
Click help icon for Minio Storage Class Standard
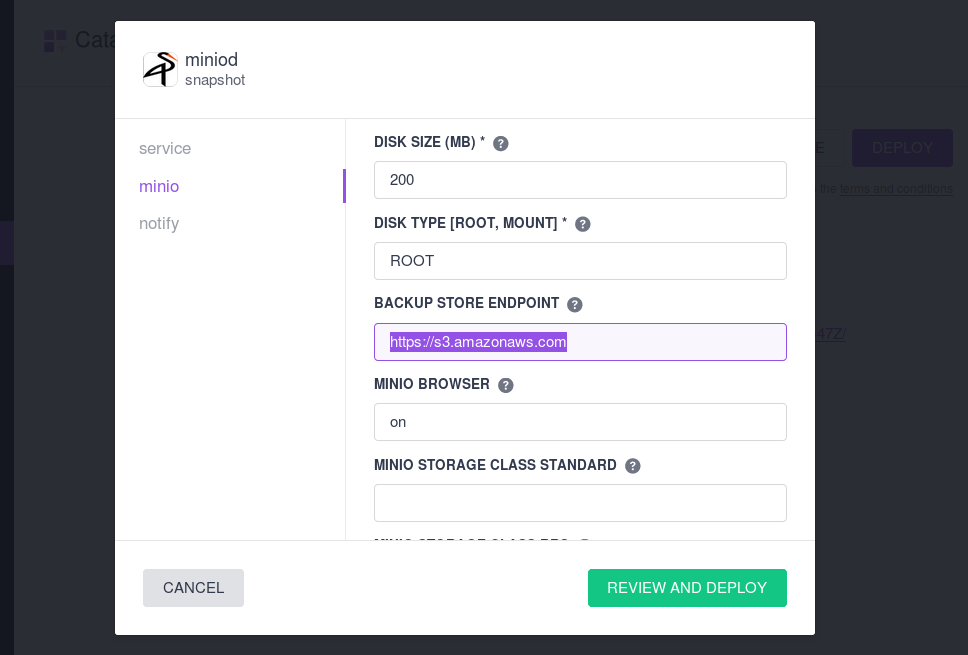point(633,466)
